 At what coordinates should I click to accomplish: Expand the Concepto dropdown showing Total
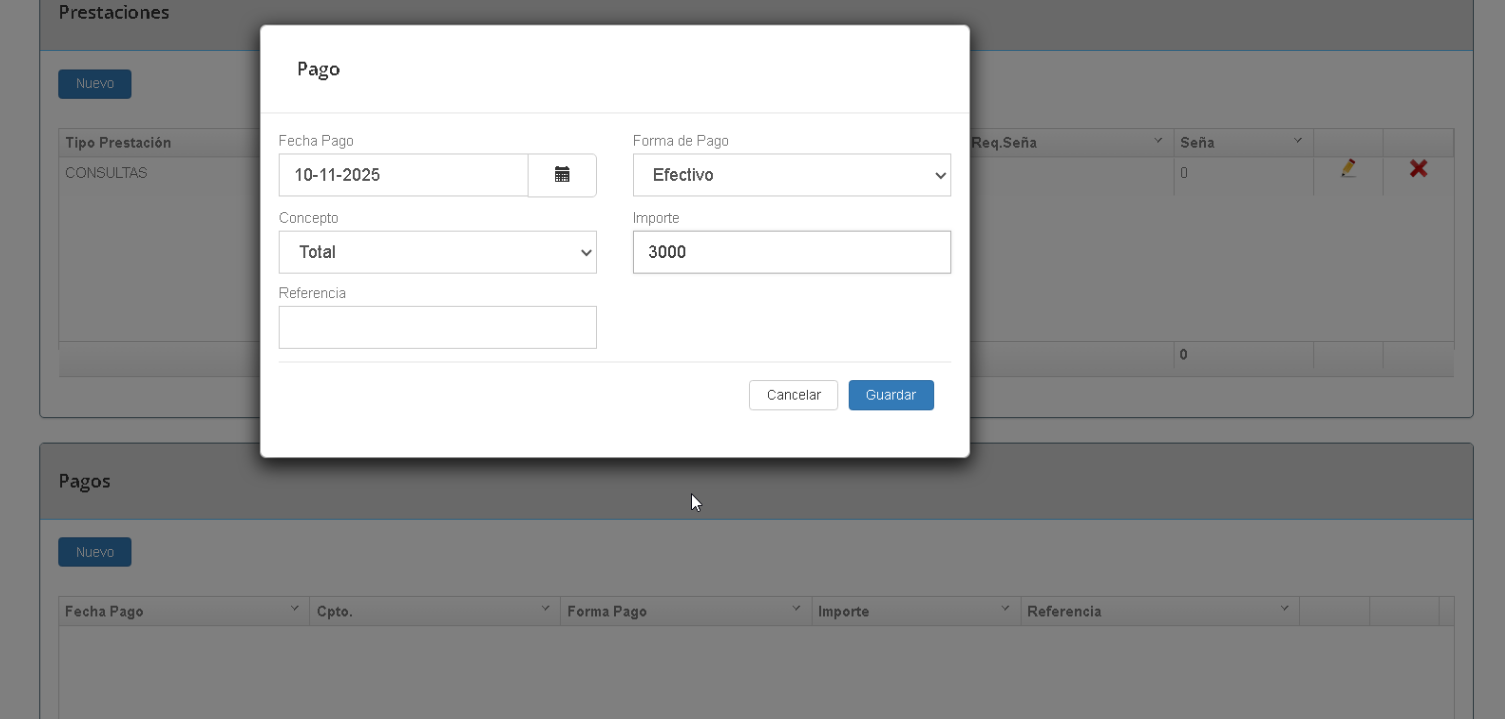[x=437, y=252]
